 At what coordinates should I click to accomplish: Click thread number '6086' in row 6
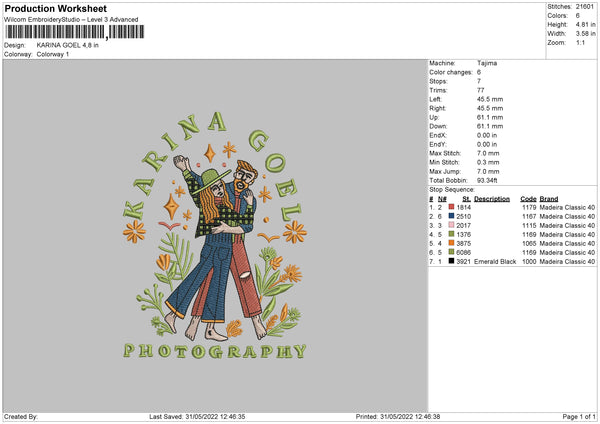[x=463, y=253]
